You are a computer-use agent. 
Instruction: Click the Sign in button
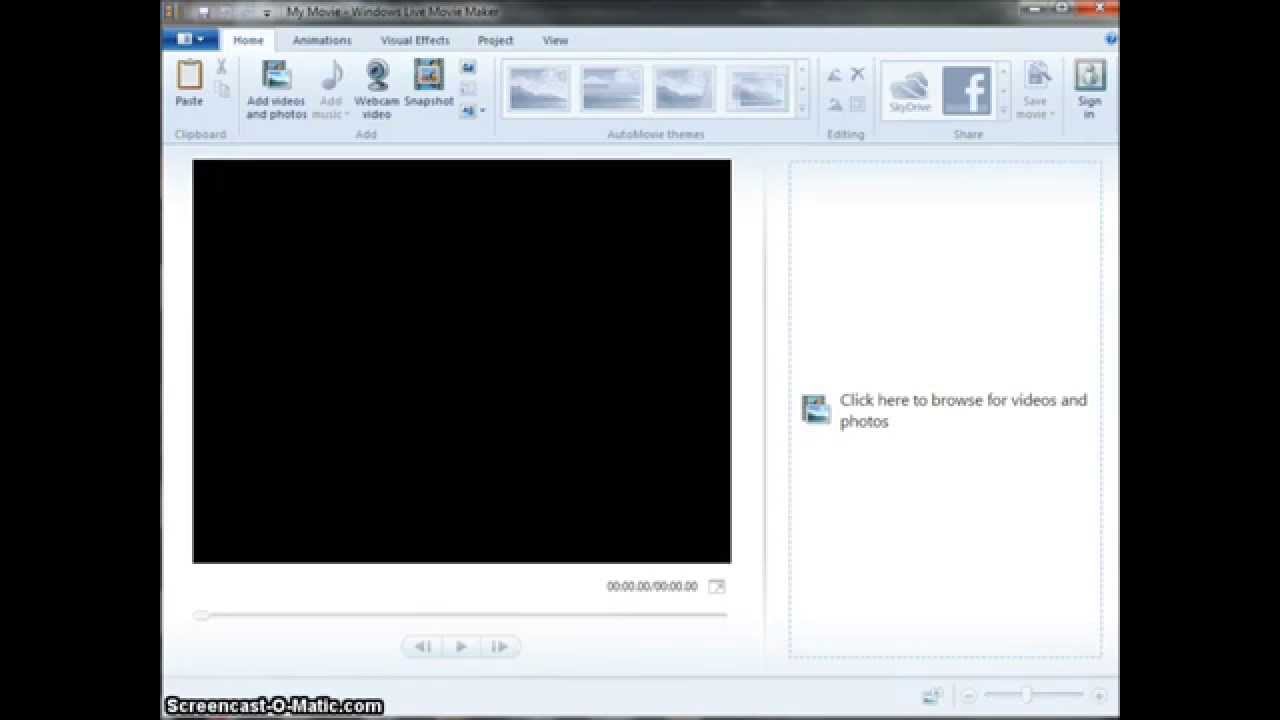[x=1090, y=89]
